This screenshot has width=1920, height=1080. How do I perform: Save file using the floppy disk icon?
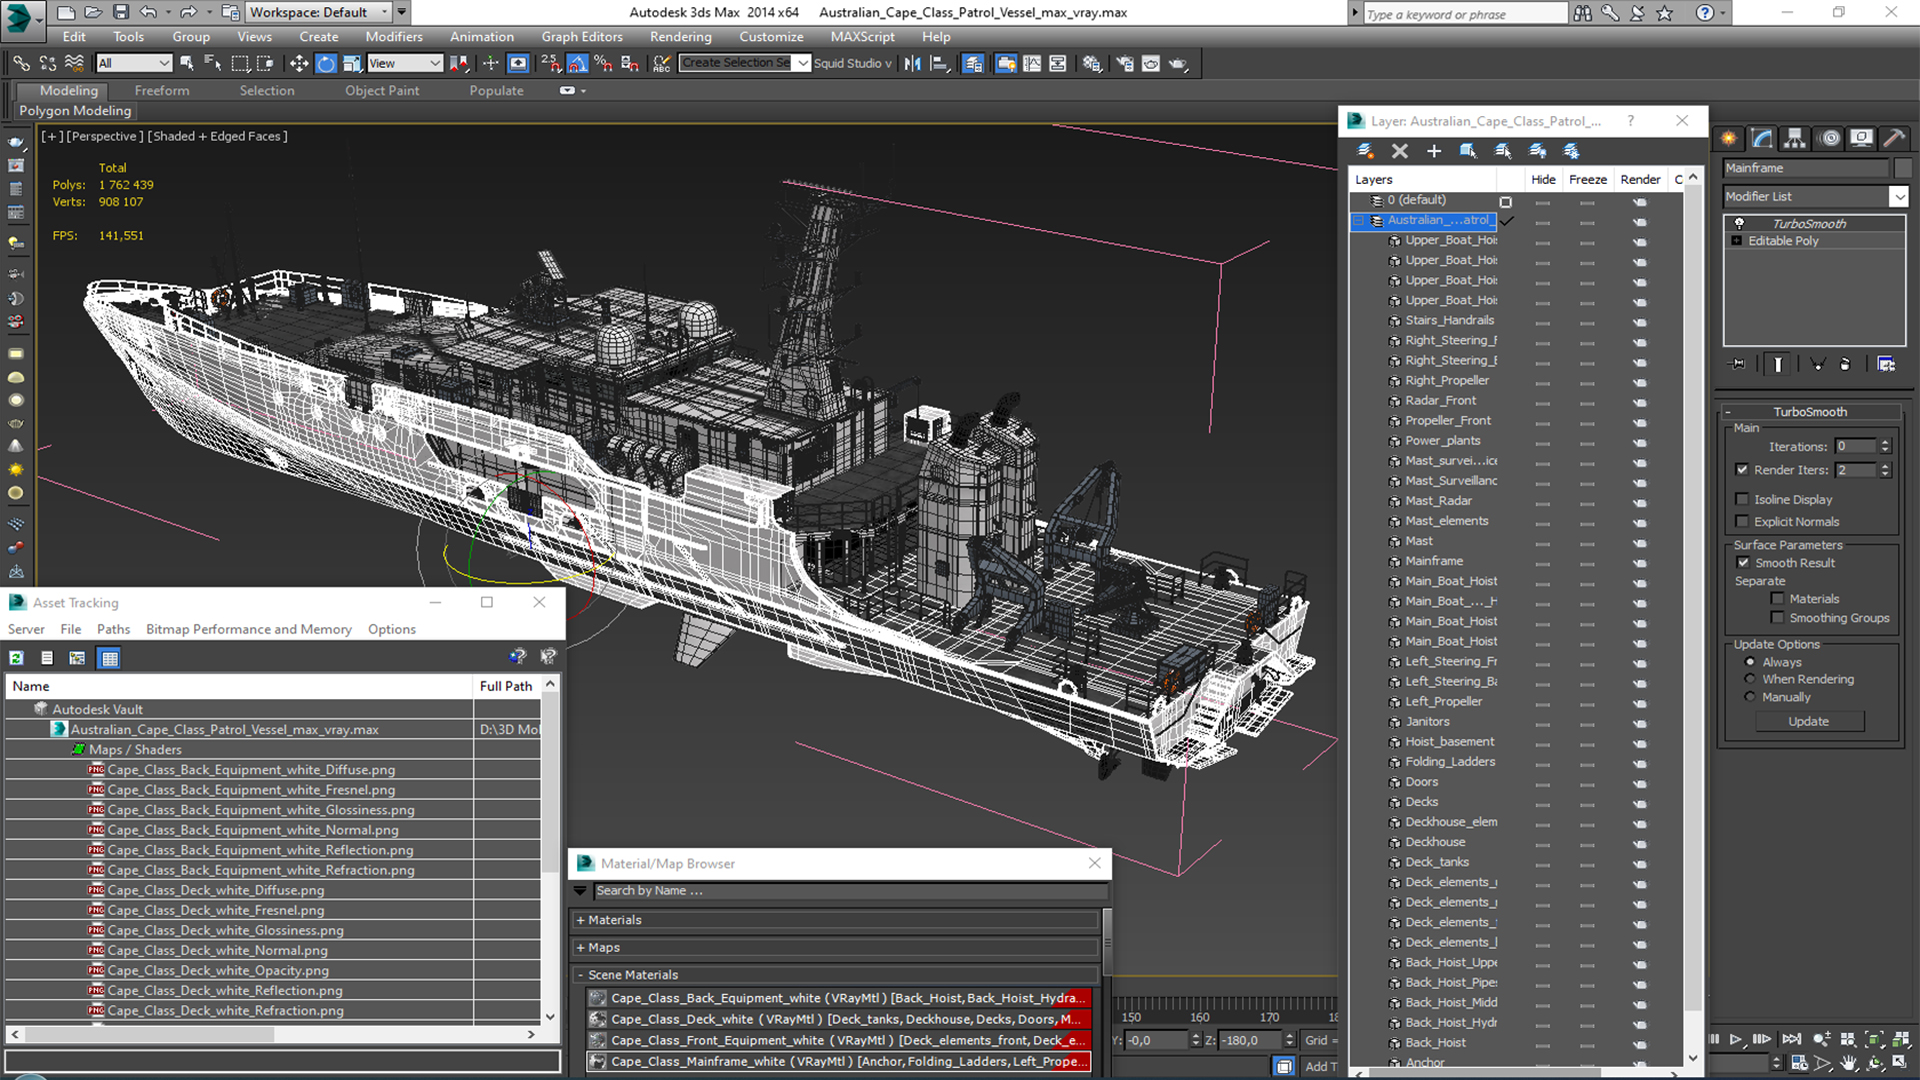tap(121, 12)
